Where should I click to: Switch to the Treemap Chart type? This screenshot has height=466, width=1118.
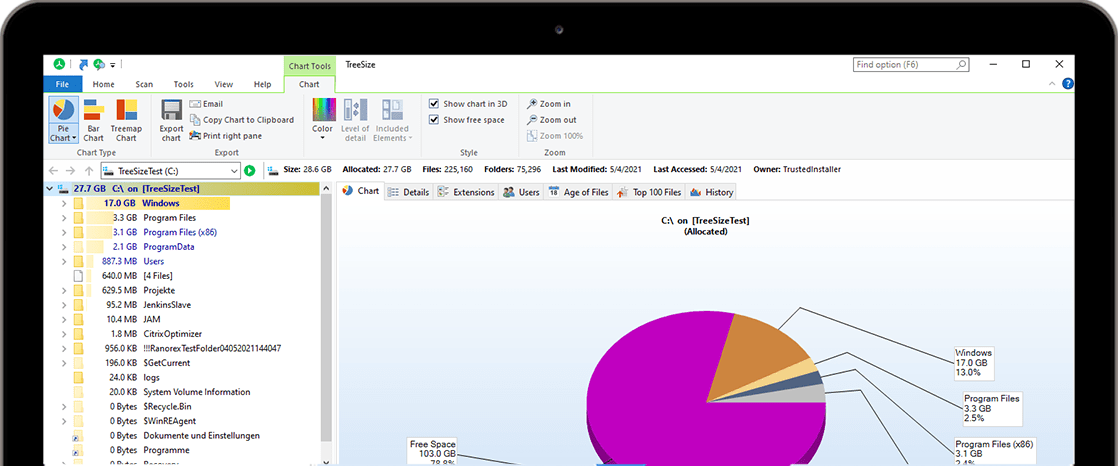(126, 120)
